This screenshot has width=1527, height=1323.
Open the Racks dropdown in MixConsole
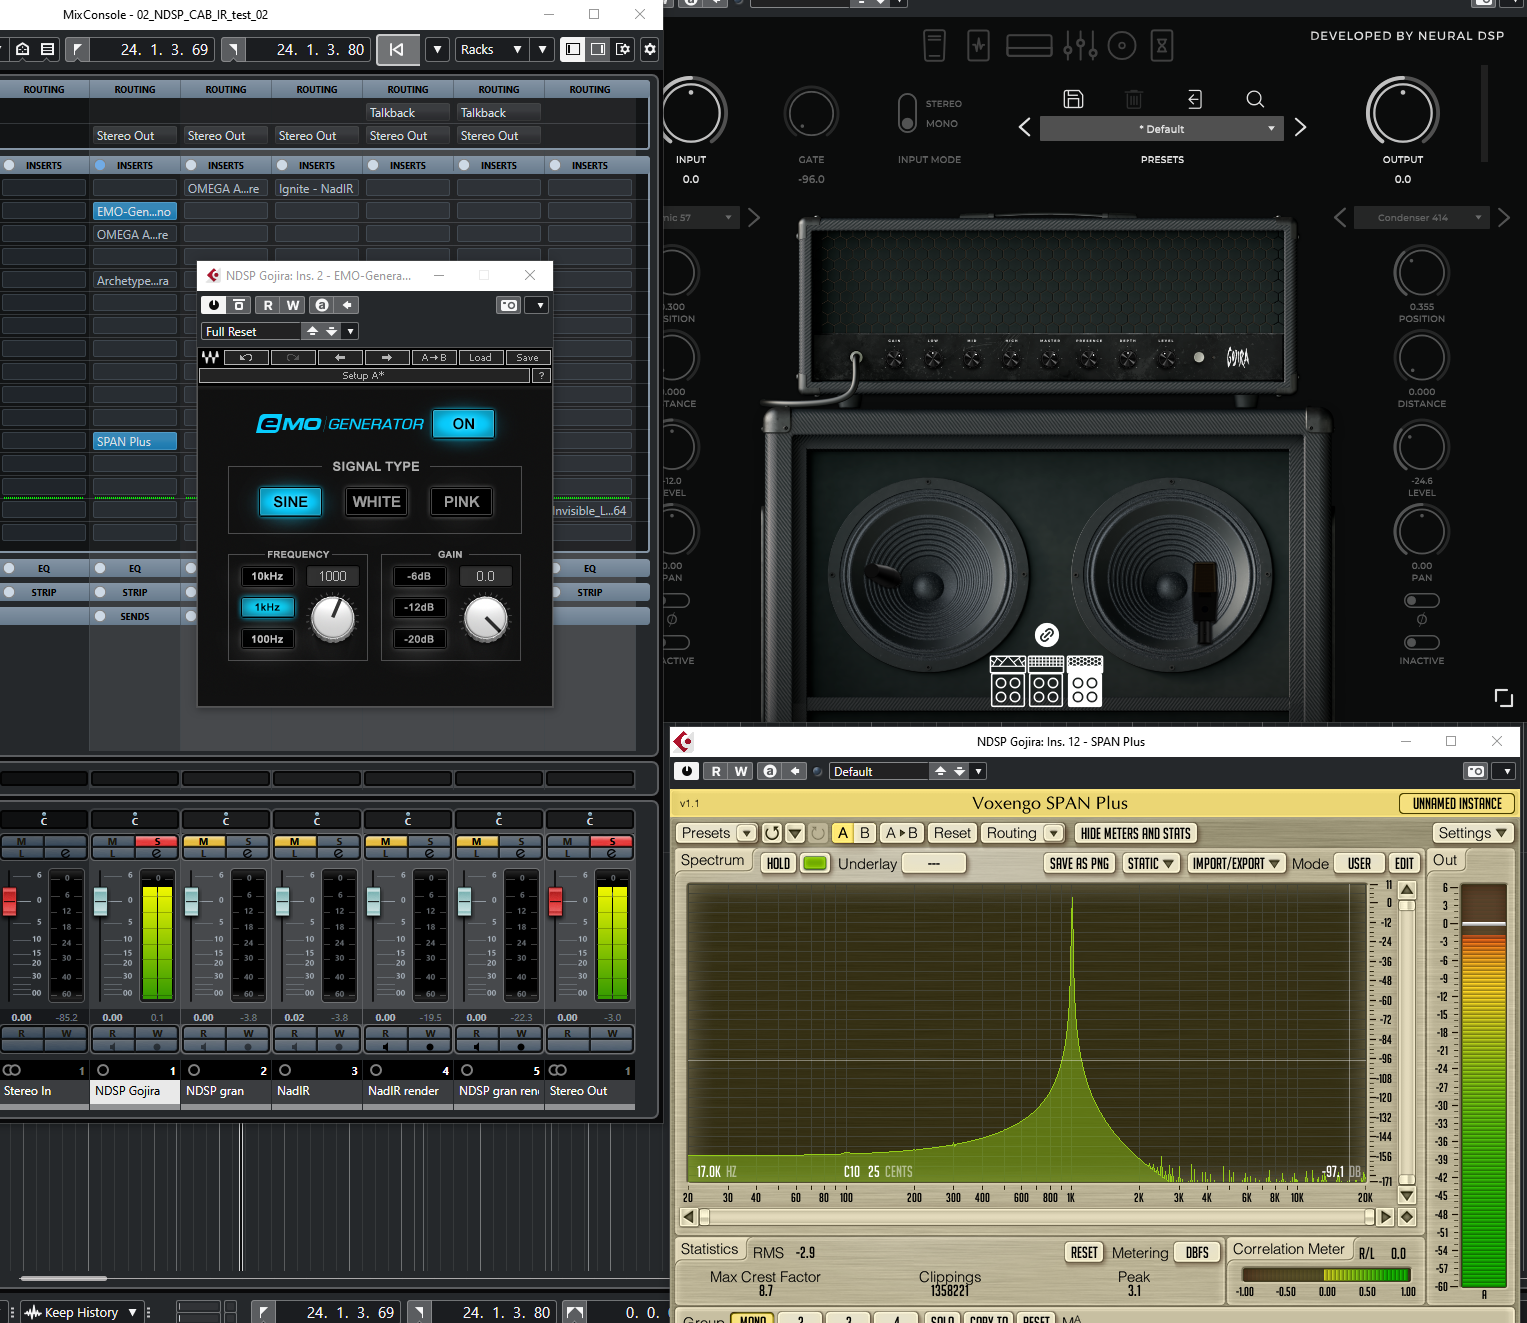click(491, 49)
